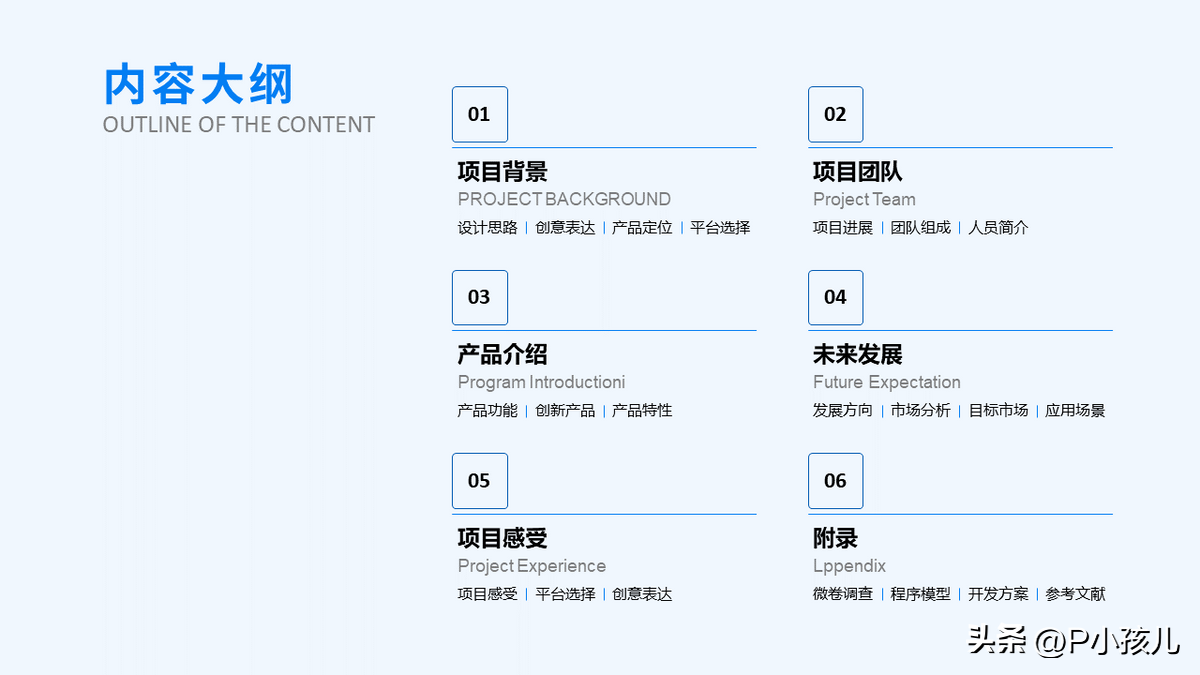The width and height of the screenshot is (1200, 675).
Task: Click the 产品特性 item
Action: (x=643, y=410)
